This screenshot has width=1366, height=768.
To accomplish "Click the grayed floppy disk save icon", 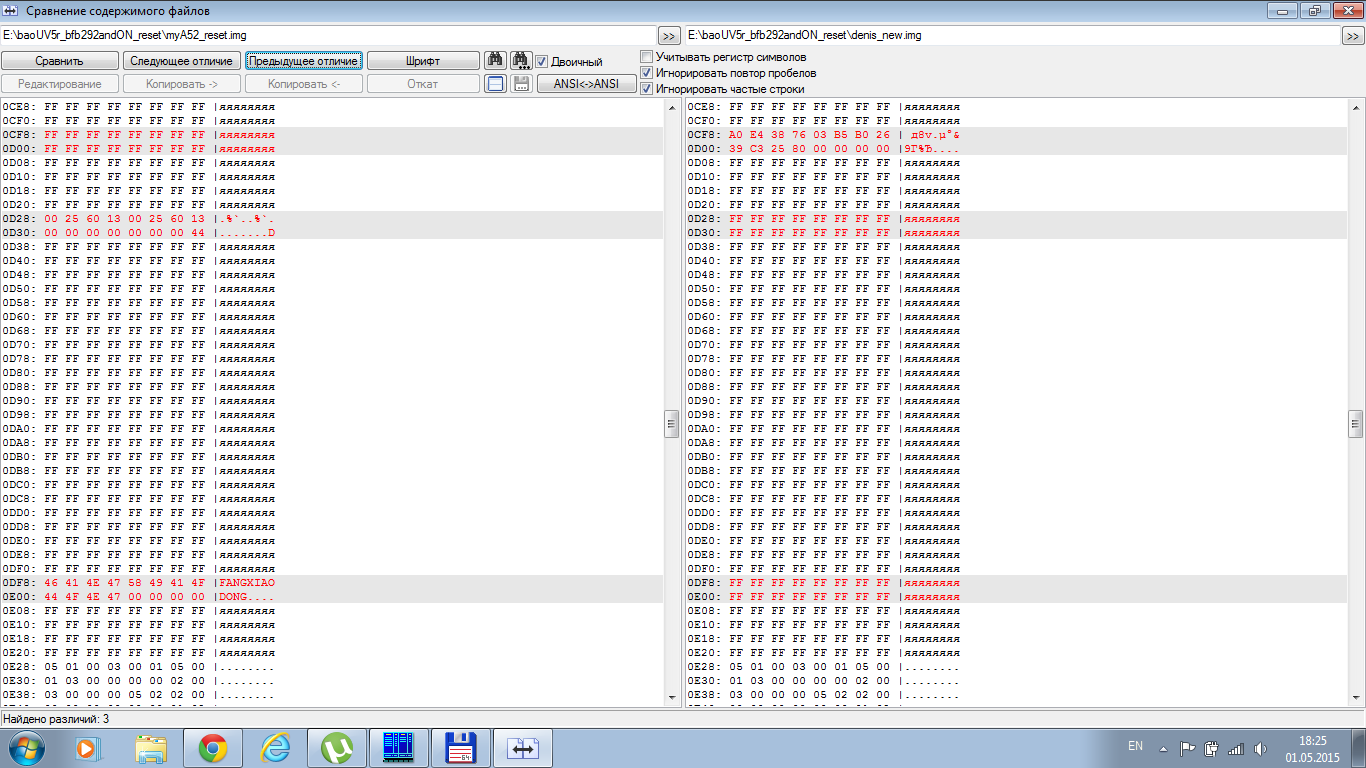I will (x=521, y=84).
